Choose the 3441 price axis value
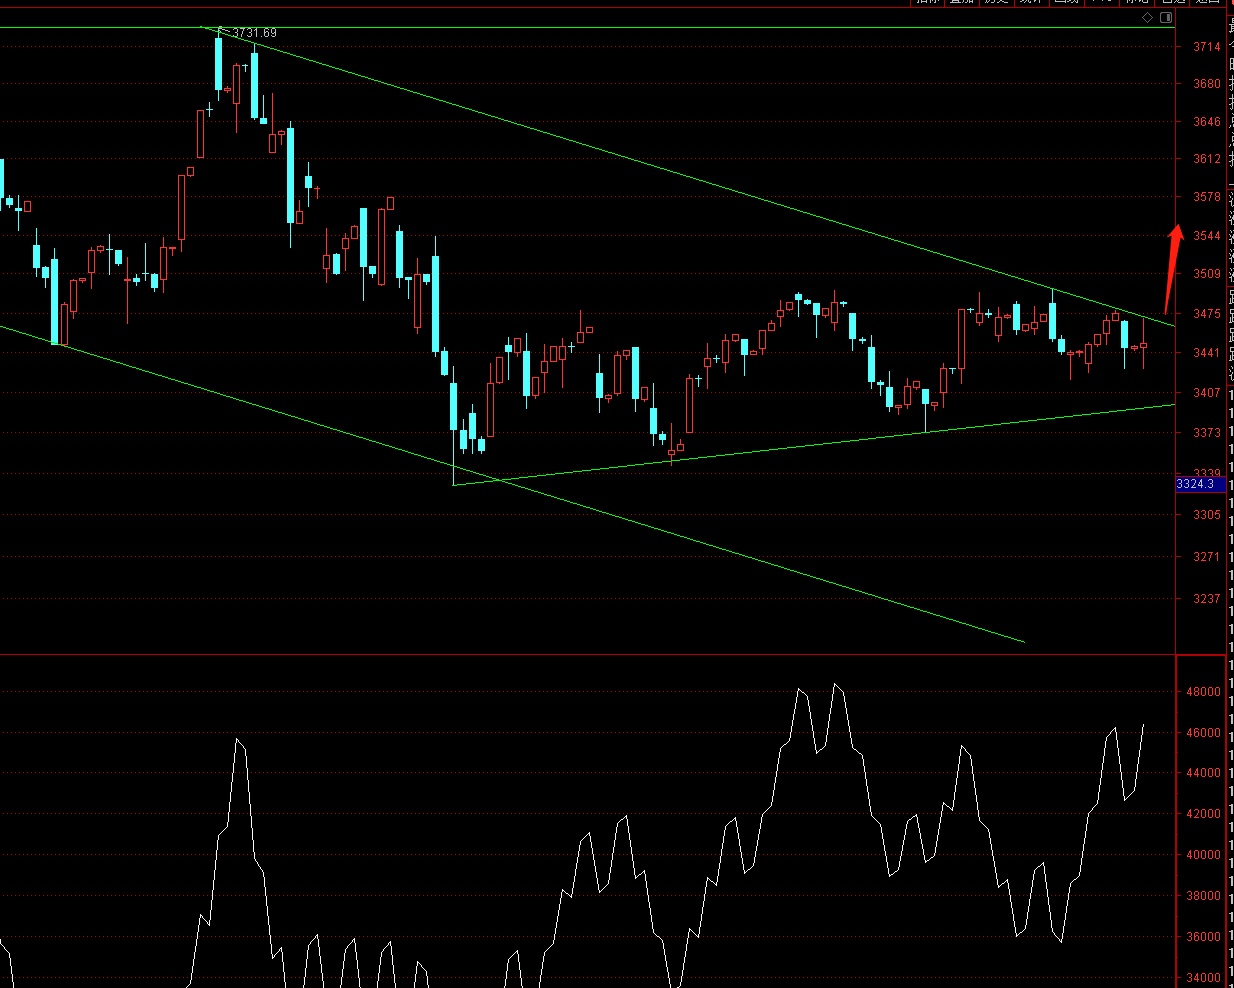Viewport: 1234px width, 988px height. pos(1206,353)
